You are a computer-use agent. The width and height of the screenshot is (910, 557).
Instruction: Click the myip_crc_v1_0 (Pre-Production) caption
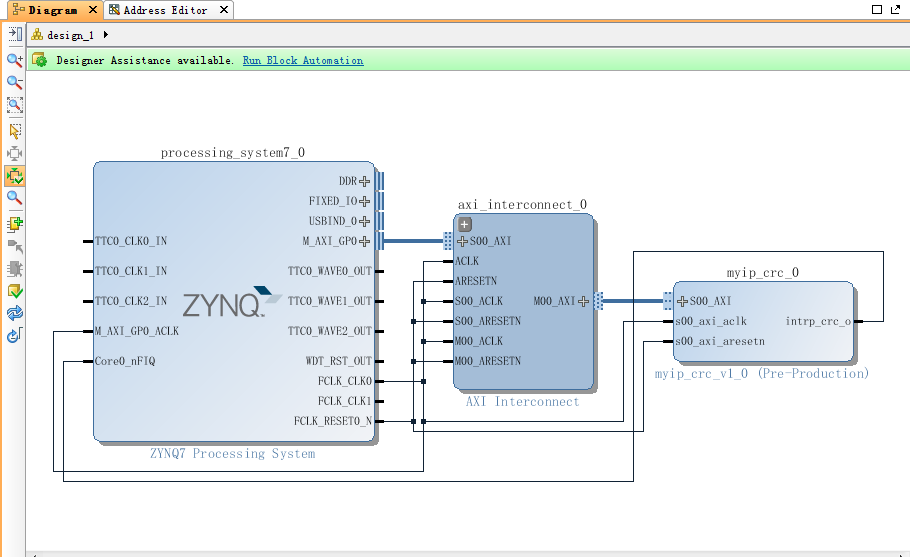(762, 374)
